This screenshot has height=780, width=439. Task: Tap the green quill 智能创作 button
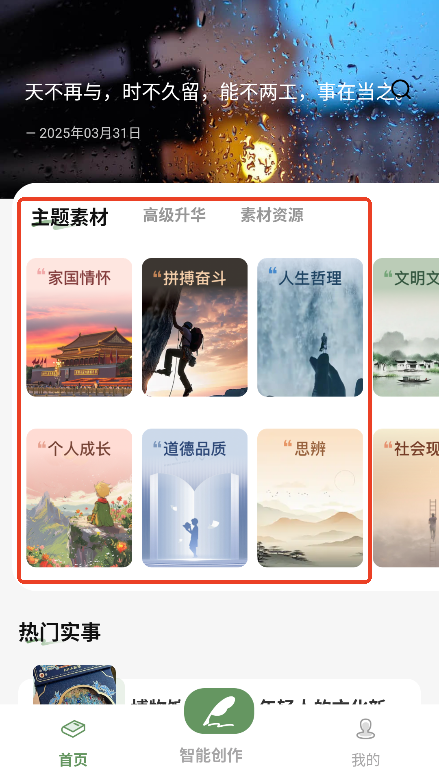pyautogui.click(x=219, y=711)
